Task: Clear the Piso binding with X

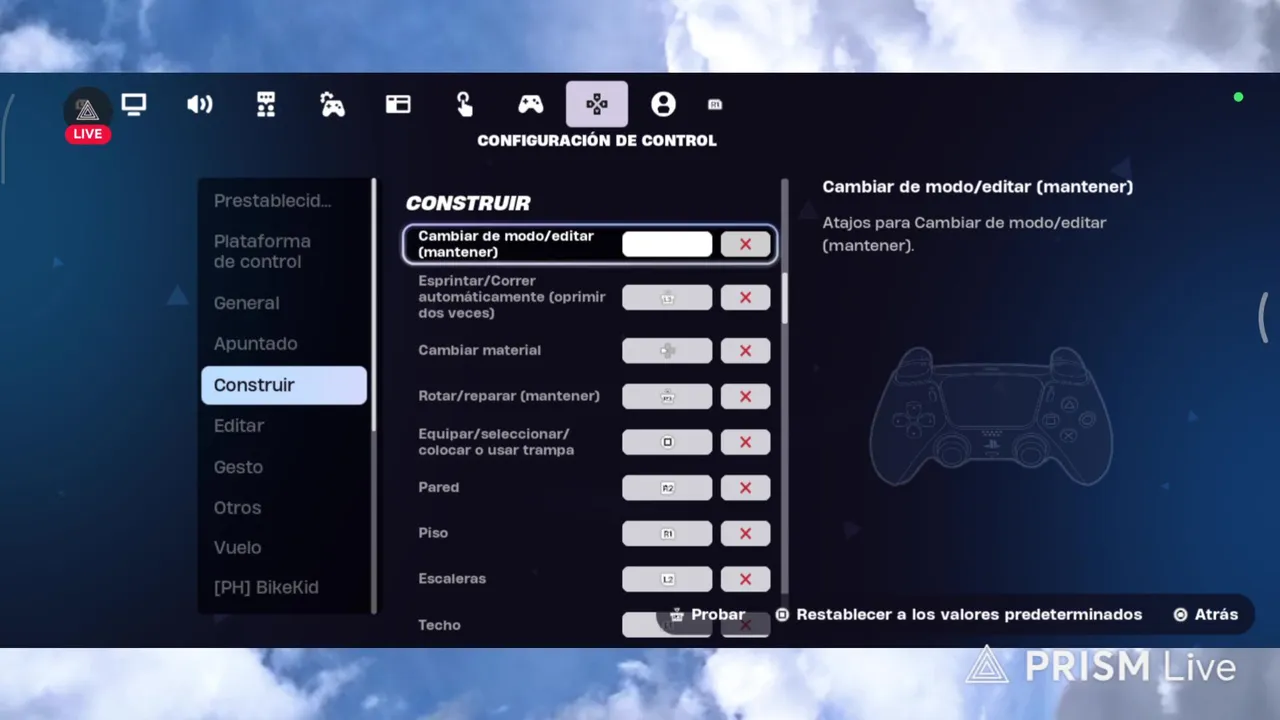Action: coord(746,534)
